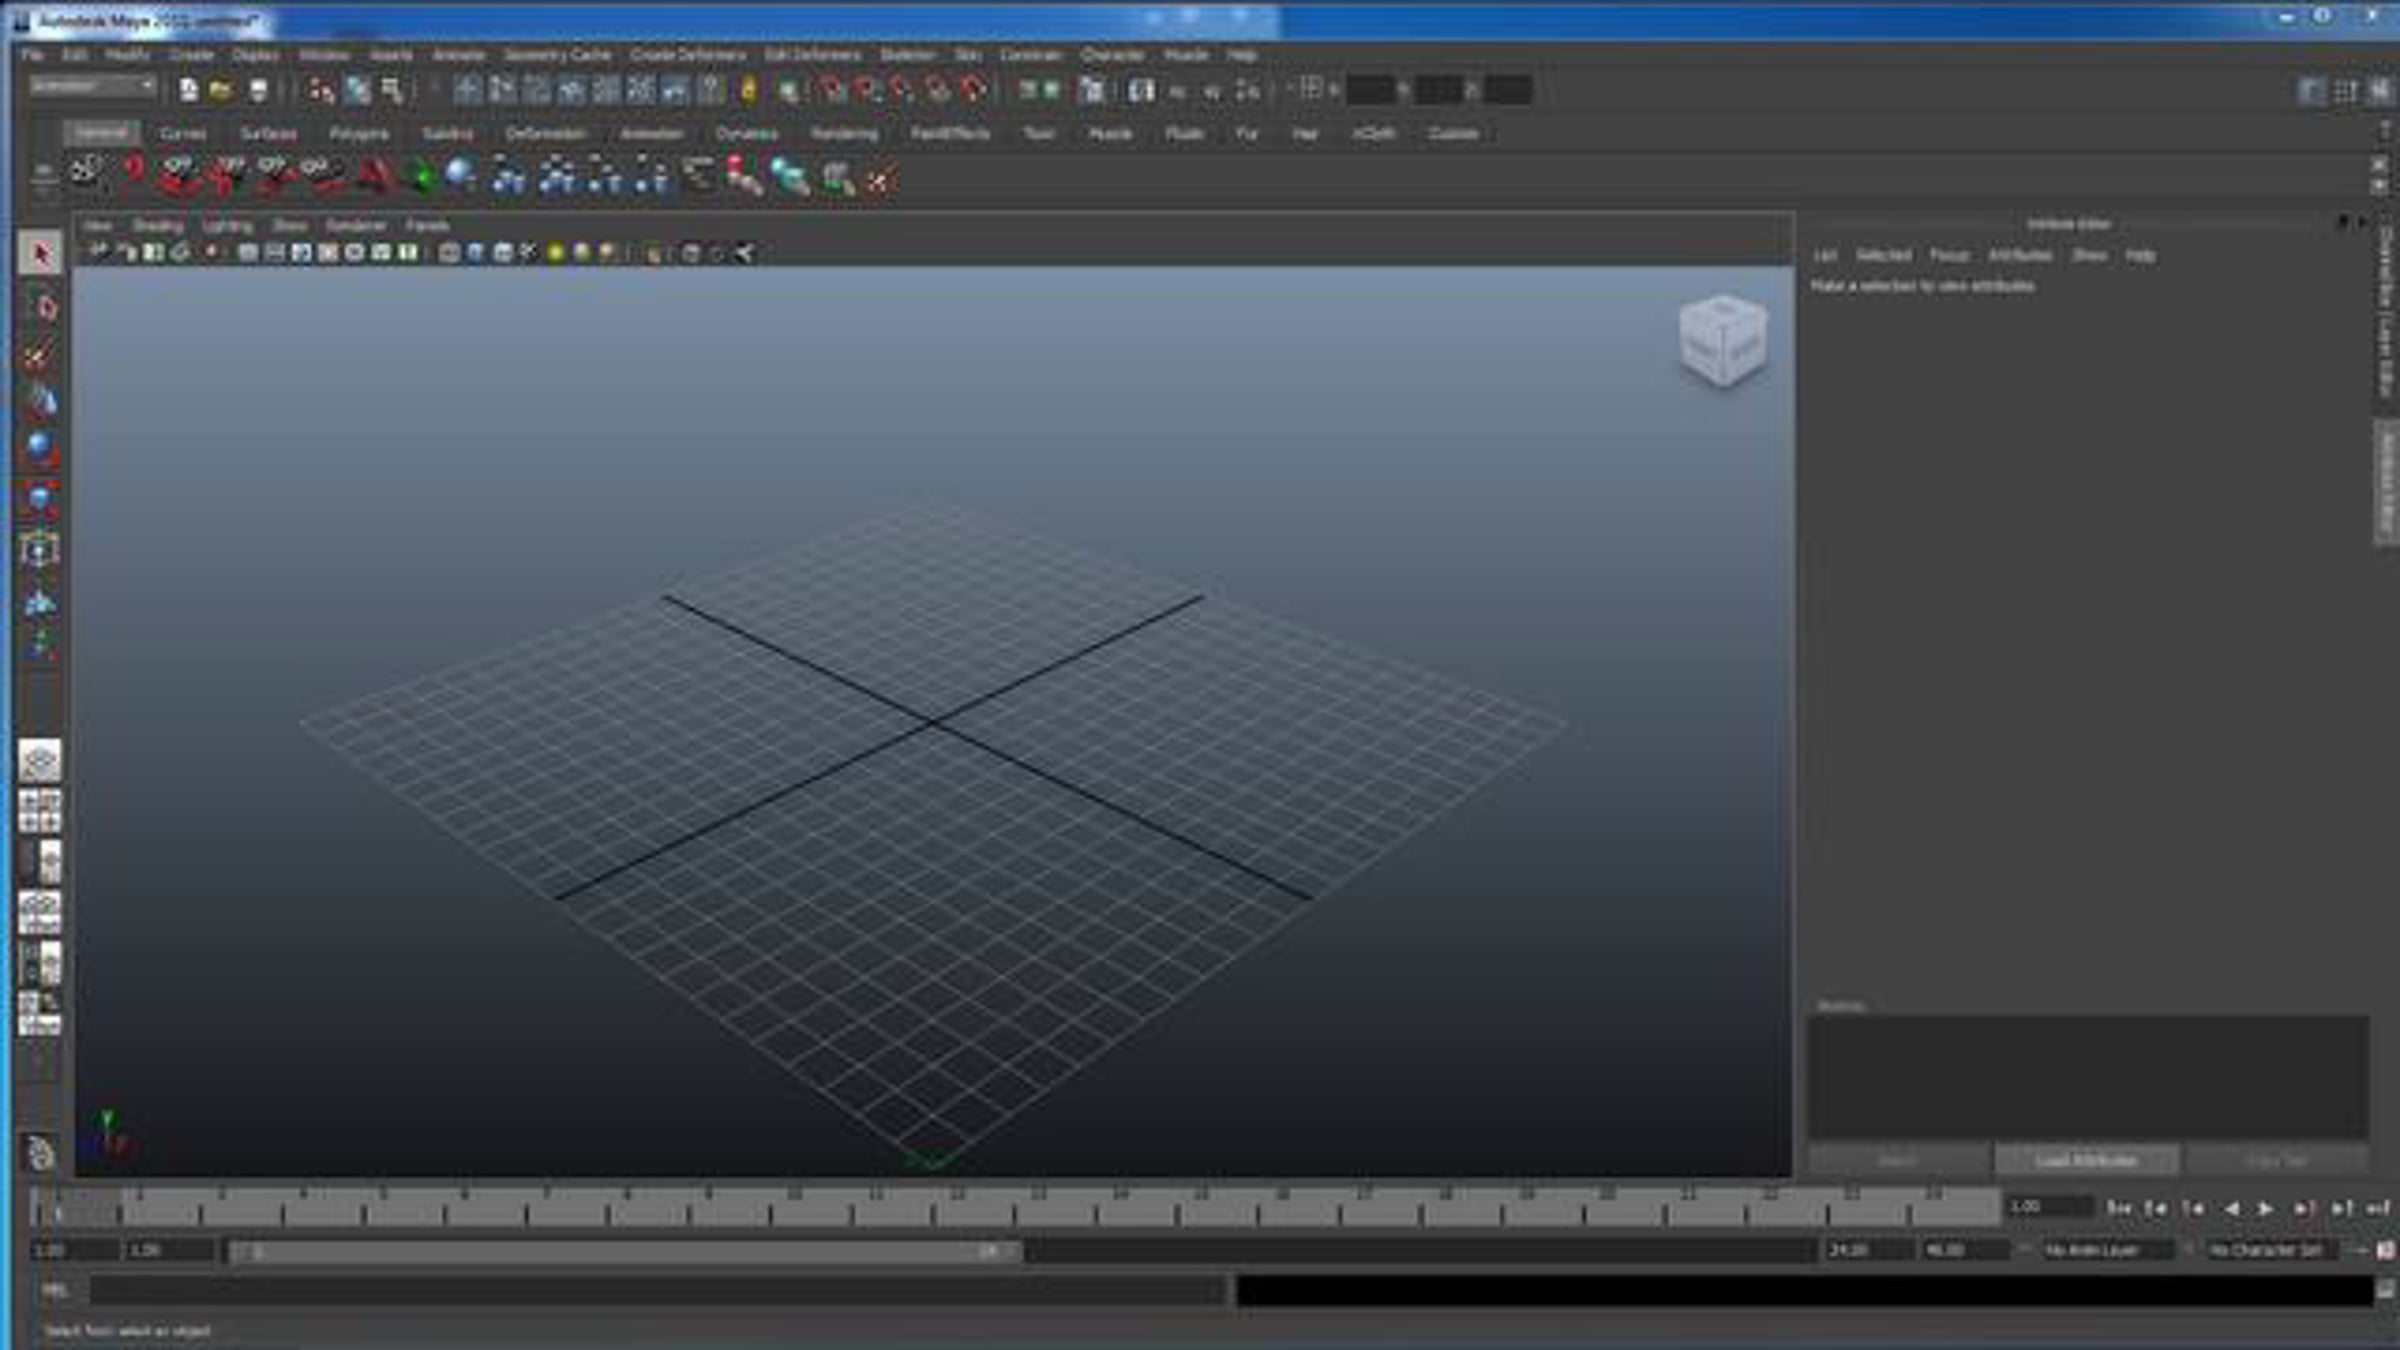Pick the Paint Selection brush tool
2400x1350 pixels.
(40, 354)
